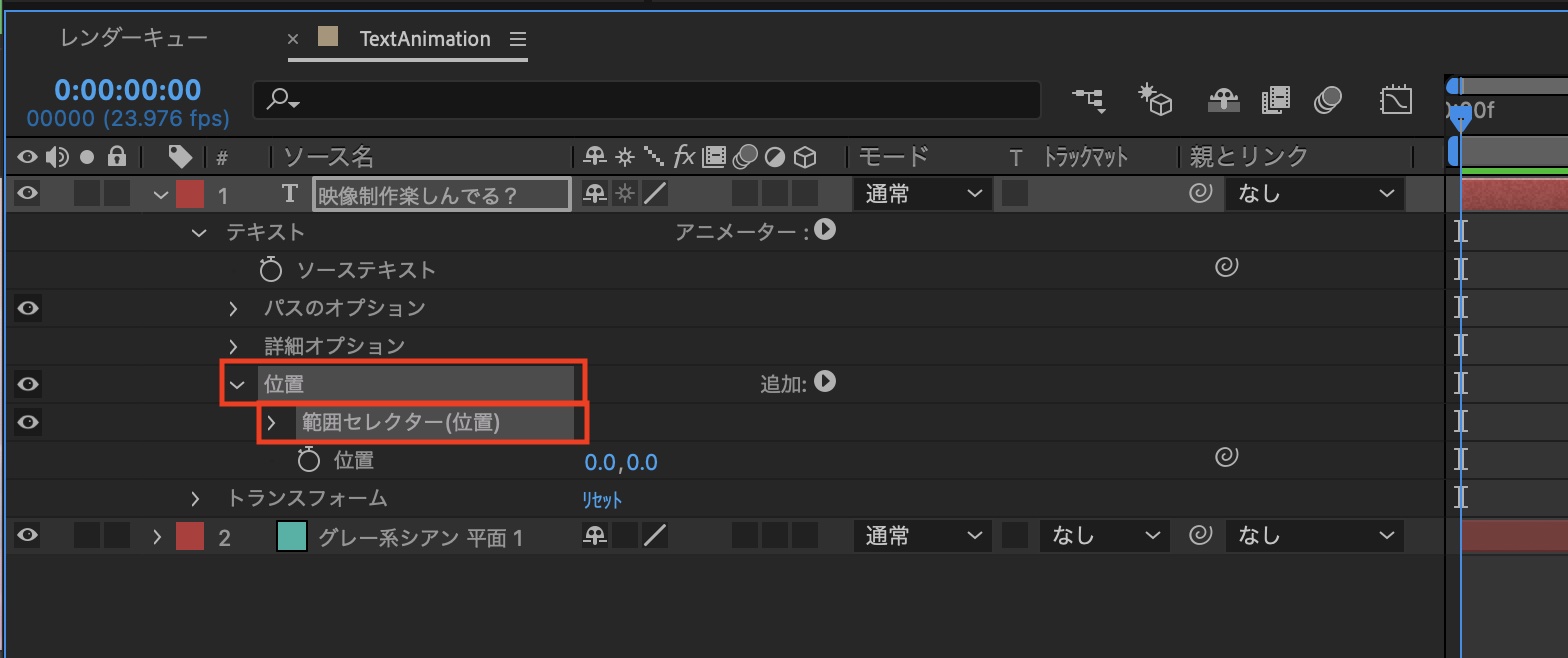Toggle the eye on パスのオプション row
1568x658 pixels.
coord(27,307)
